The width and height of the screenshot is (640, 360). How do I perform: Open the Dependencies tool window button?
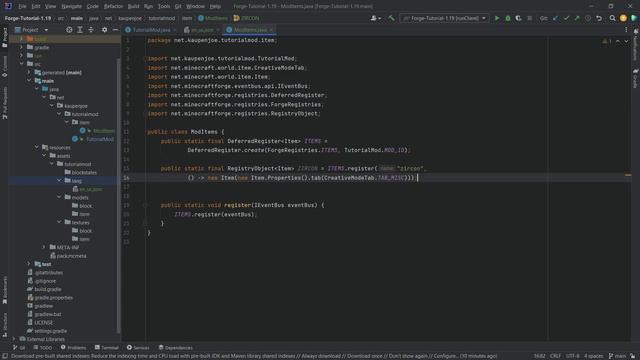(176, 348)
